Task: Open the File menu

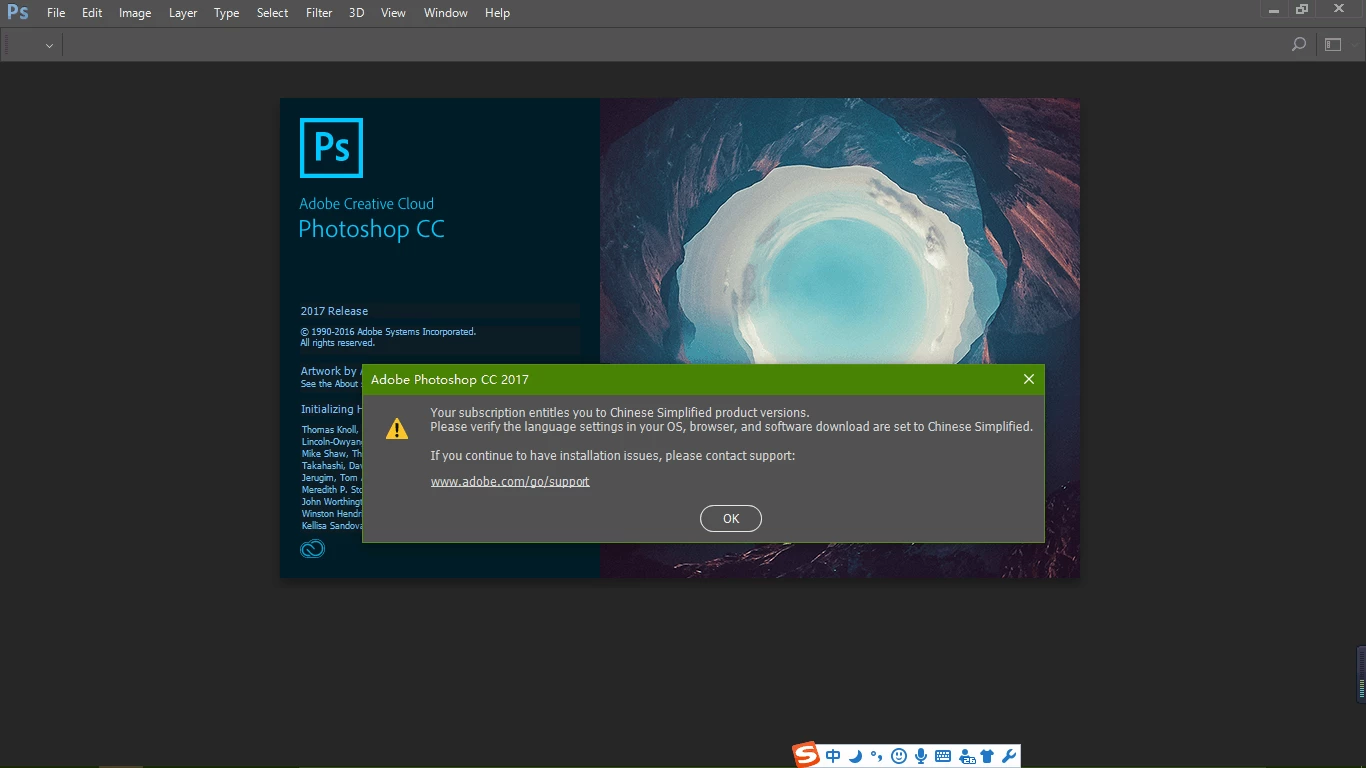Action: (x=56, y=13)
